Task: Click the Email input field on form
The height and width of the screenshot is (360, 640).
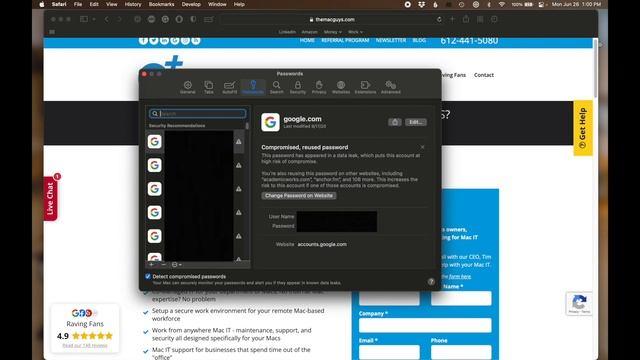Action: coord(389,352)
